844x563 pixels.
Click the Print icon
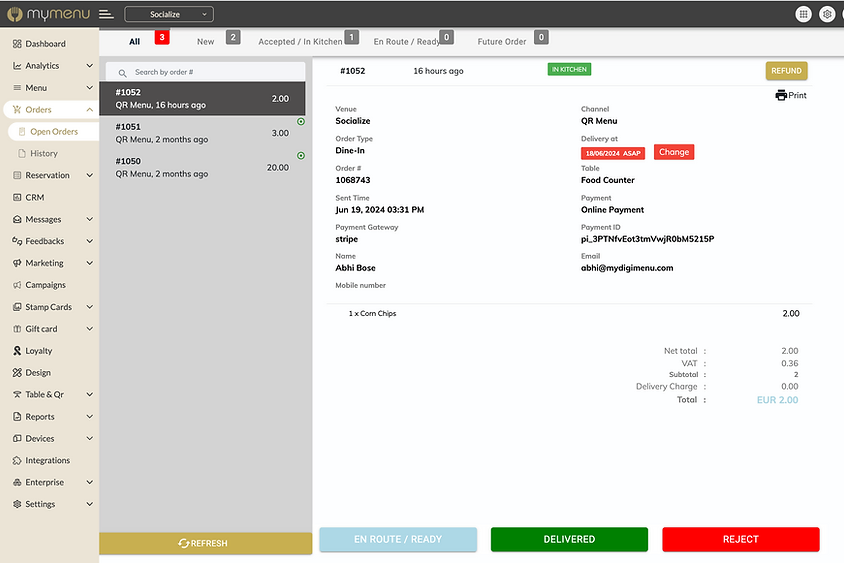tap(790, 95)
